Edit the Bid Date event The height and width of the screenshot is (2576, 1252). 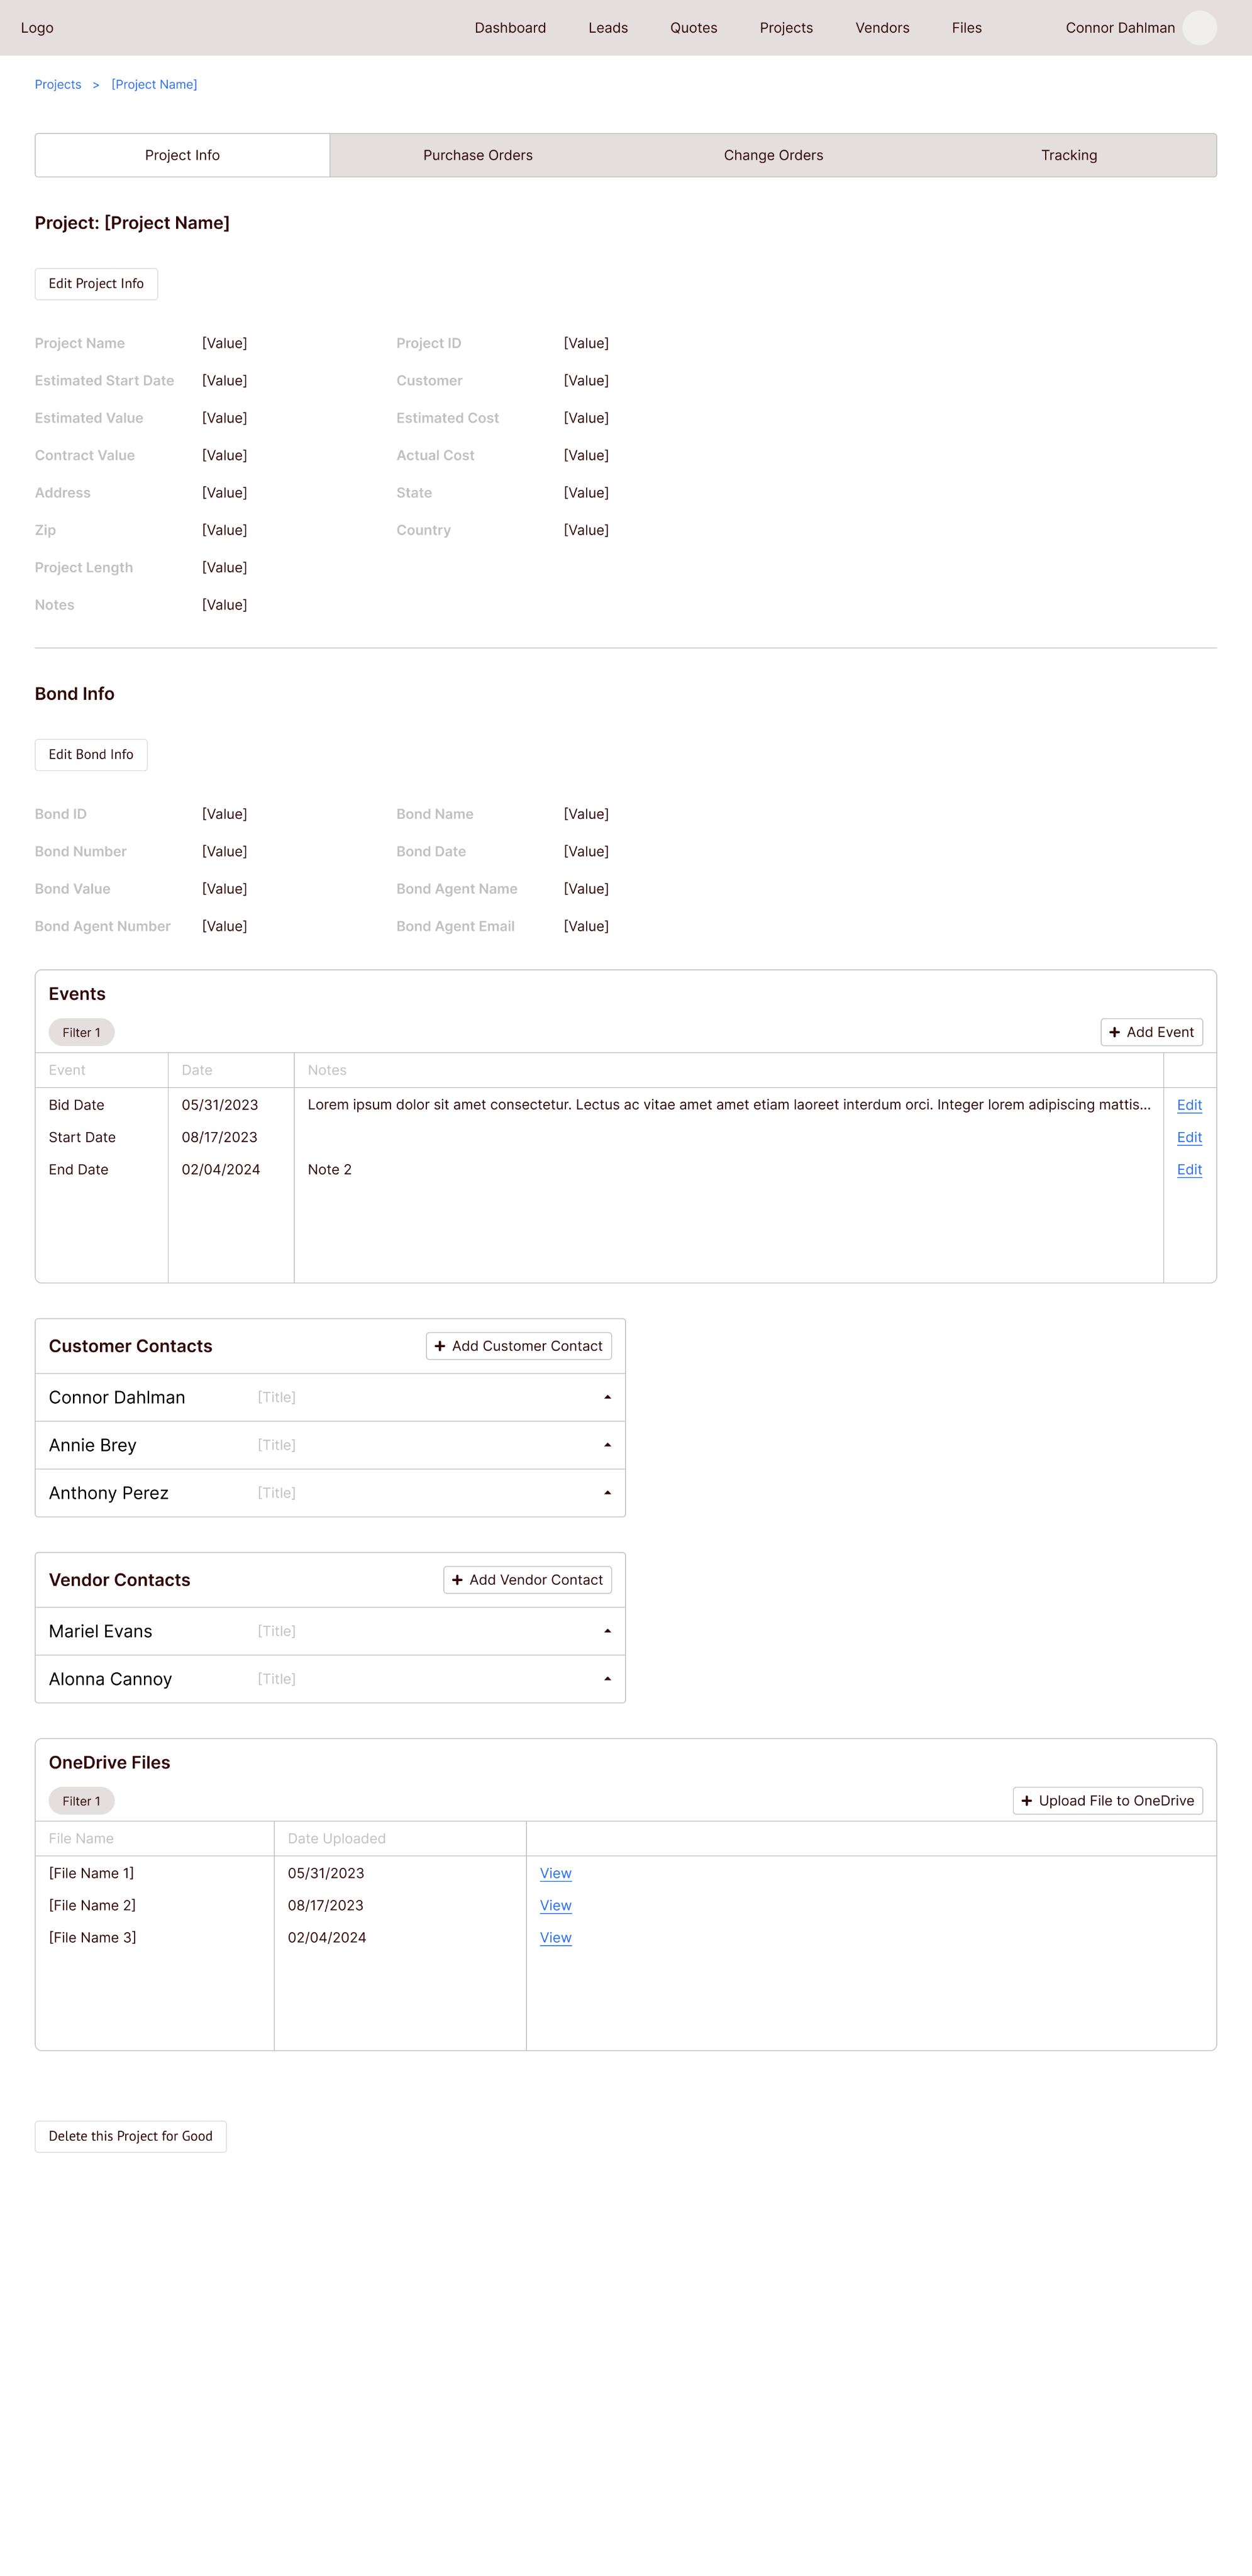(x=1189, y=1105)
